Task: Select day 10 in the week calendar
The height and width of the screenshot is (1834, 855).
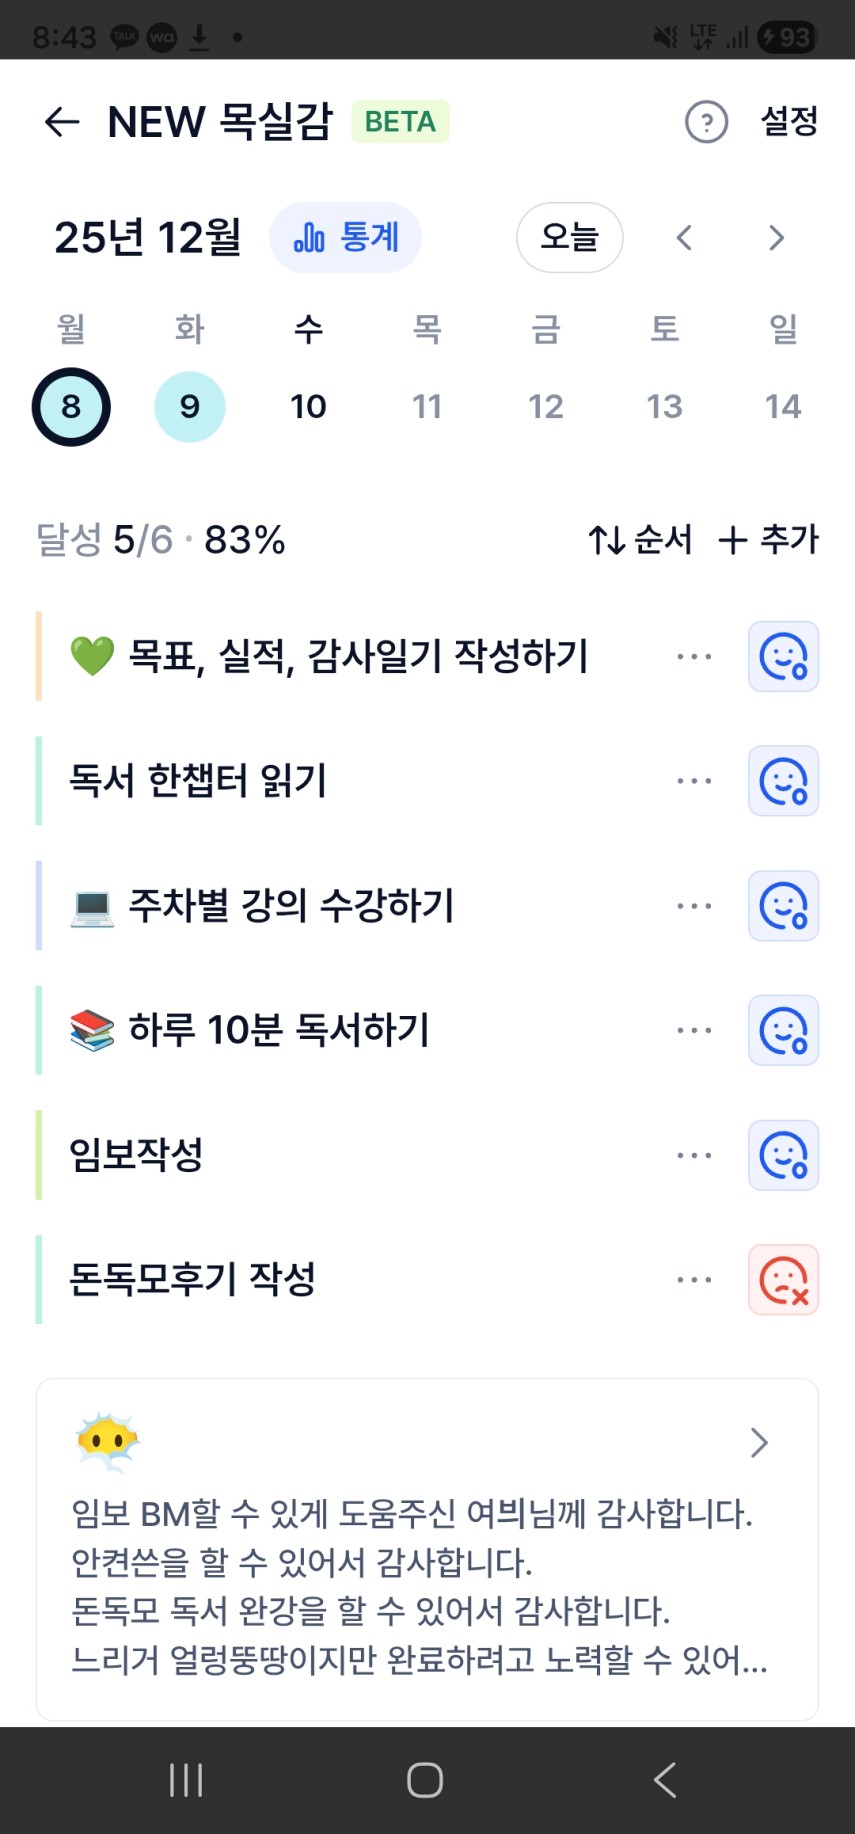Action: (308, 407)
